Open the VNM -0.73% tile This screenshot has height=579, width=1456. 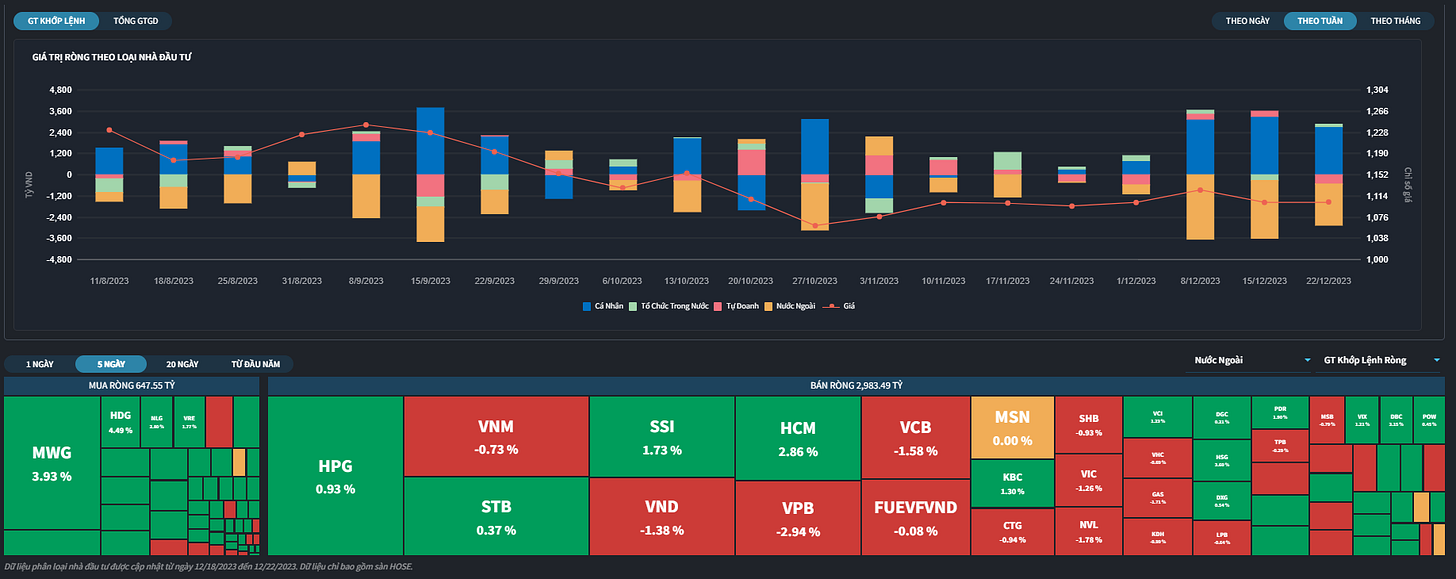496,436
